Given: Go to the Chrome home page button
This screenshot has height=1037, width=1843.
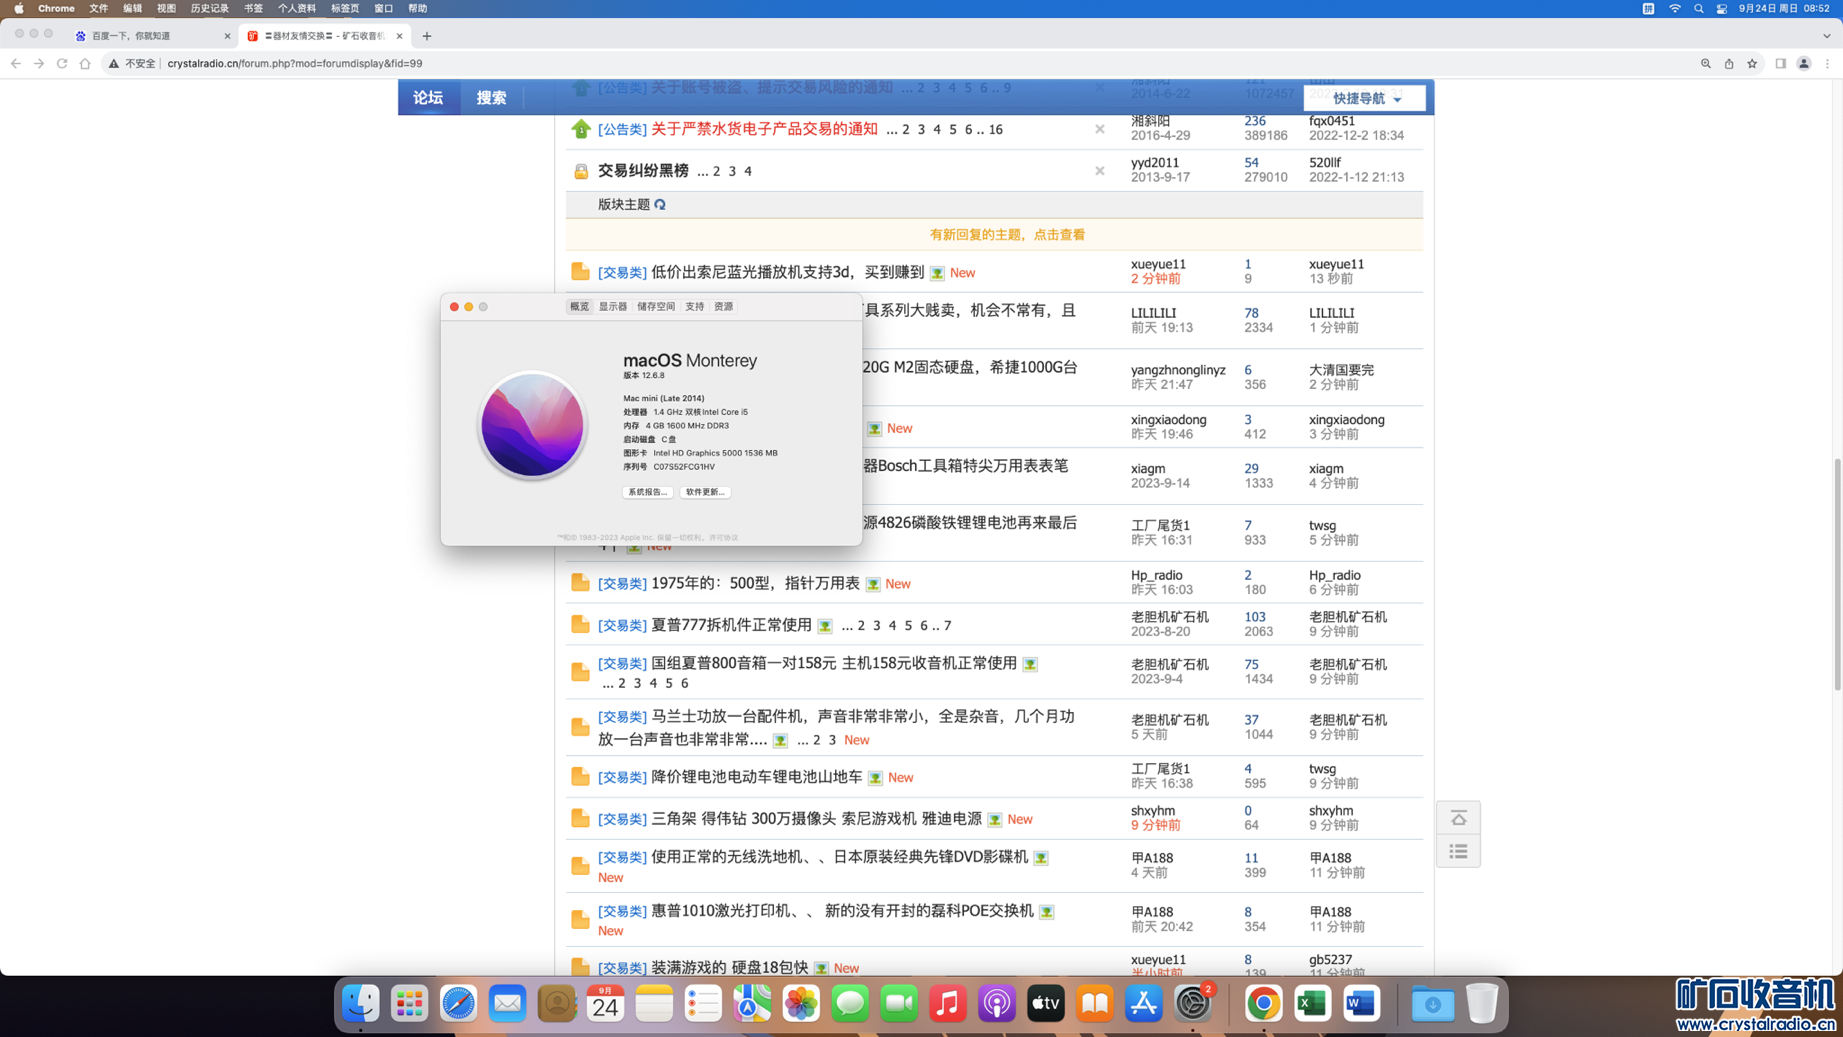Looking at the screenshot, I should click(x=85, y=63).
